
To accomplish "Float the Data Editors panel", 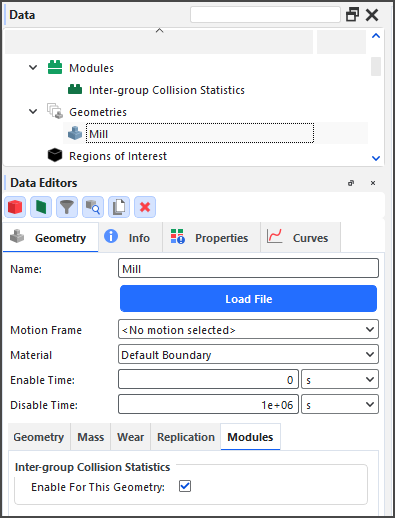I will click(351, 183).
